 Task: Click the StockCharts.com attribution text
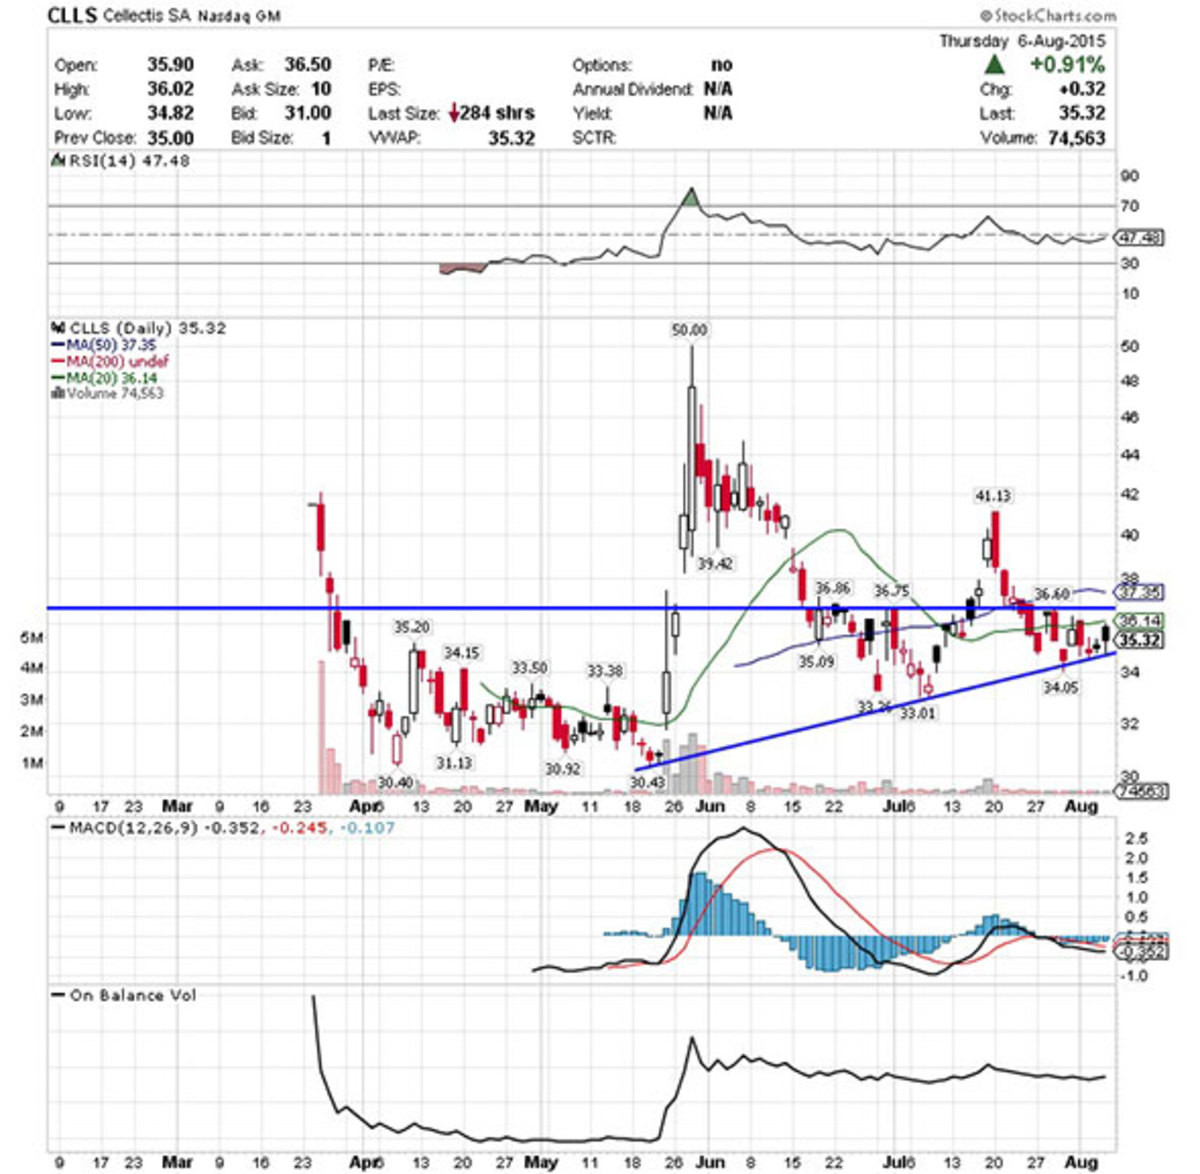coord(1047,15)
